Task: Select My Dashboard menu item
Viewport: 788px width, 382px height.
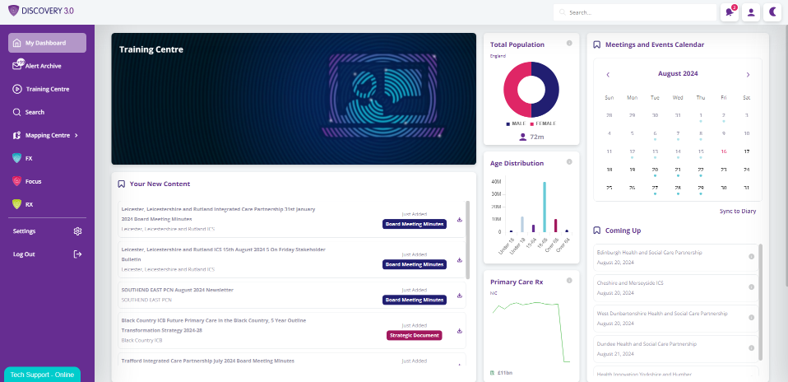Action: [47, 43]
